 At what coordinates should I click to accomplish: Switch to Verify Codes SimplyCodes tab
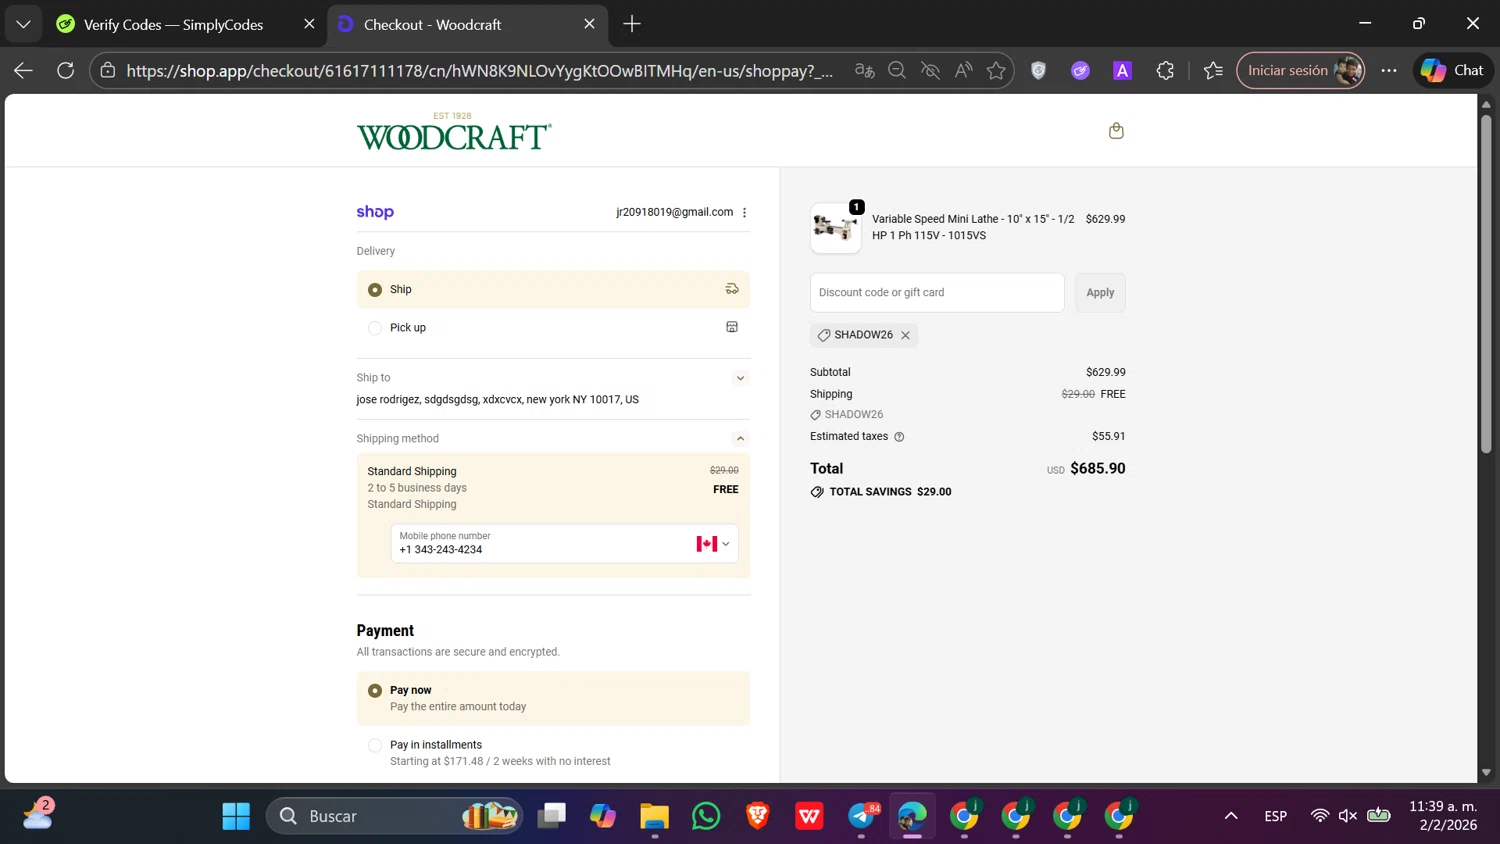pos(174,24)
